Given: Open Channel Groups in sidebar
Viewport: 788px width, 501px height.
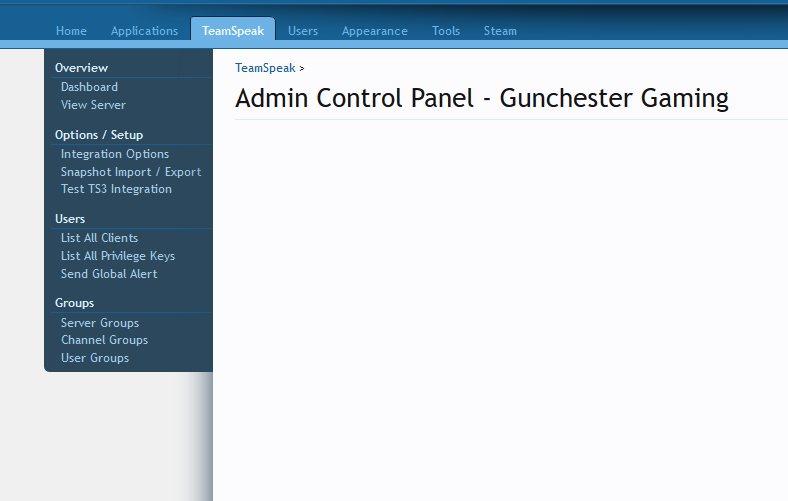Looking at the screenshot, I should pyautogui.click(x=104, y=340).
